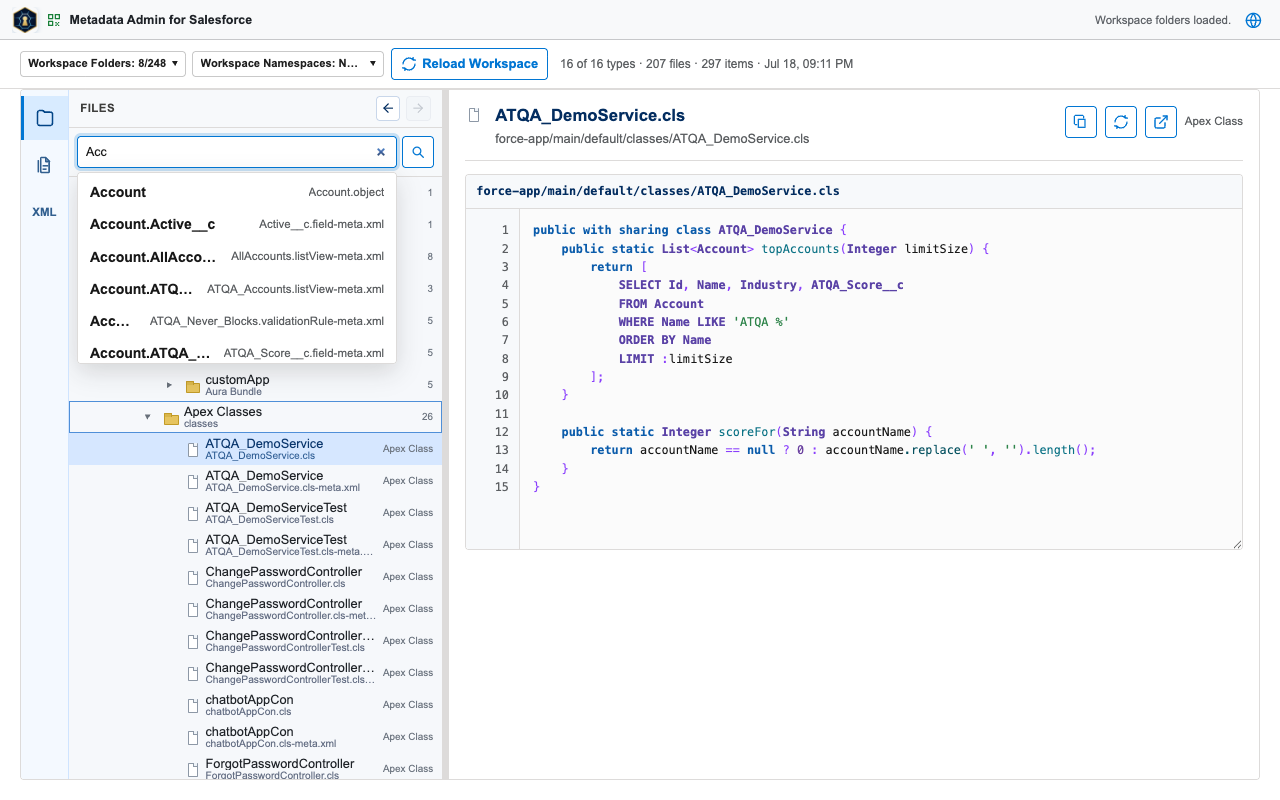Go back with the left arrow button

(388, 108)
